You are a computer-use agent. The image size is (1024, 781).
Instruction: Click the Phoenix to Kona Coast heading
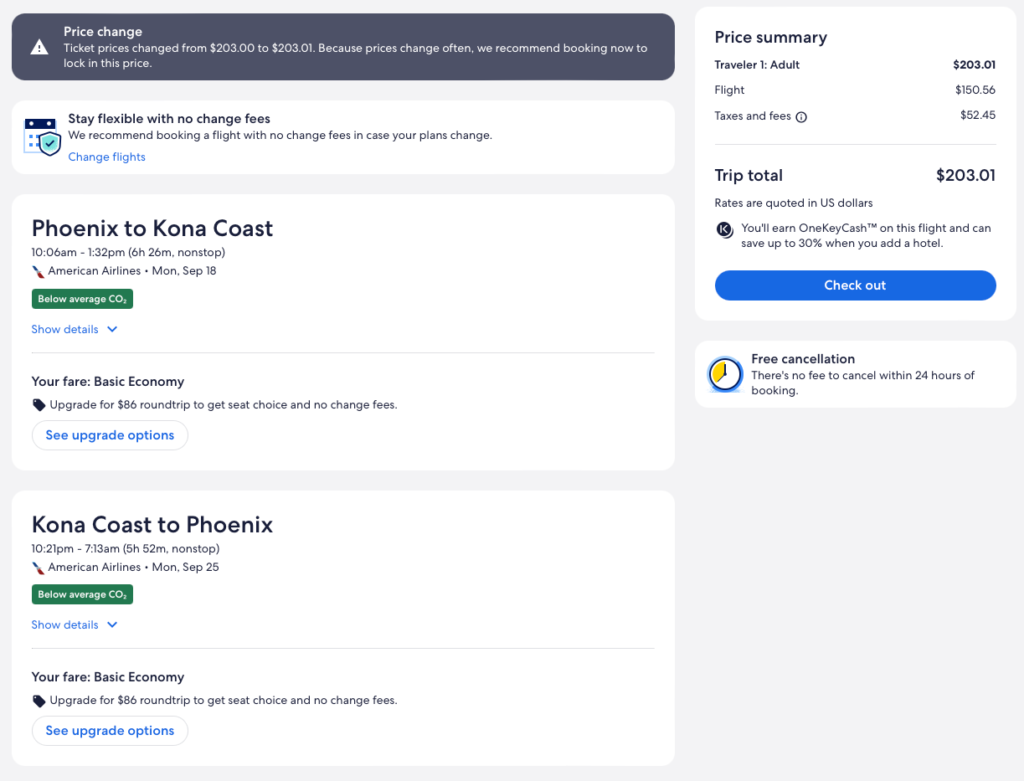point(152,228)
